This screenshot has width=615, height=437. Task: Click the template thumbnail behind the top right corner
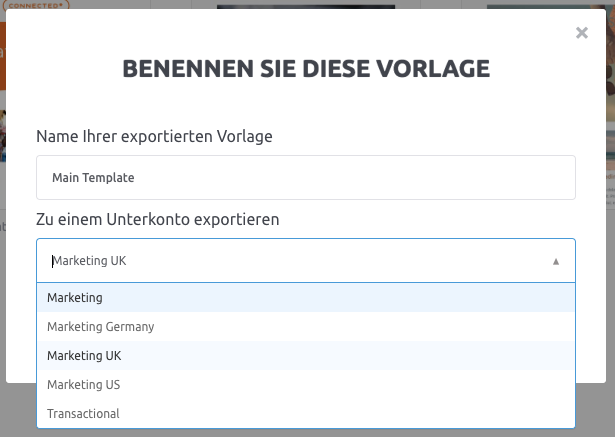[x=546, y=7]
